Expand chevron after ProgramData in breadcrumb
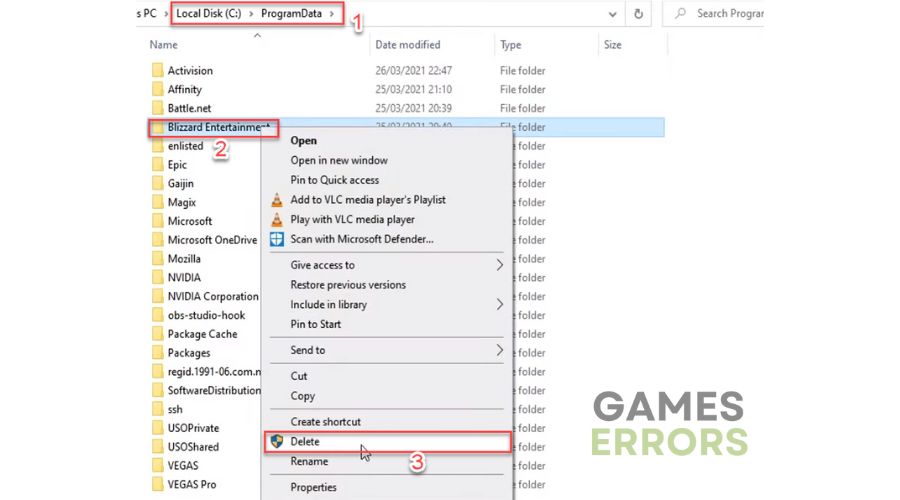Screen dimensions: 900x500 click(x=332, y=14)
